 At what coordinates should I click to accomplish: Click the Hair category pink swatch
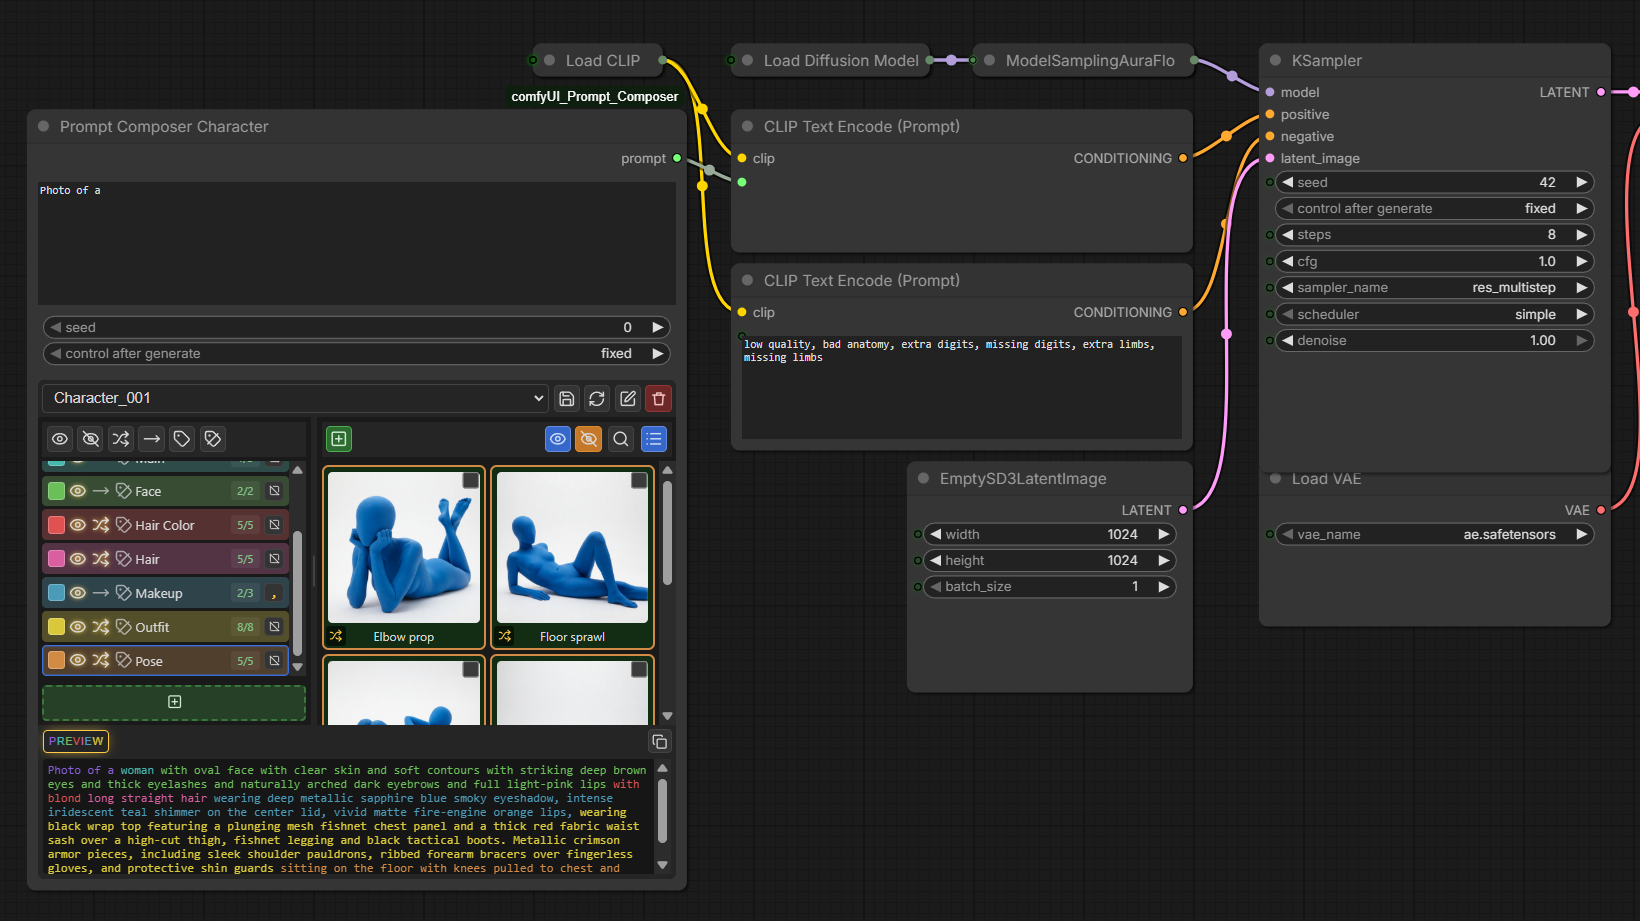click(x=57, y=559)
